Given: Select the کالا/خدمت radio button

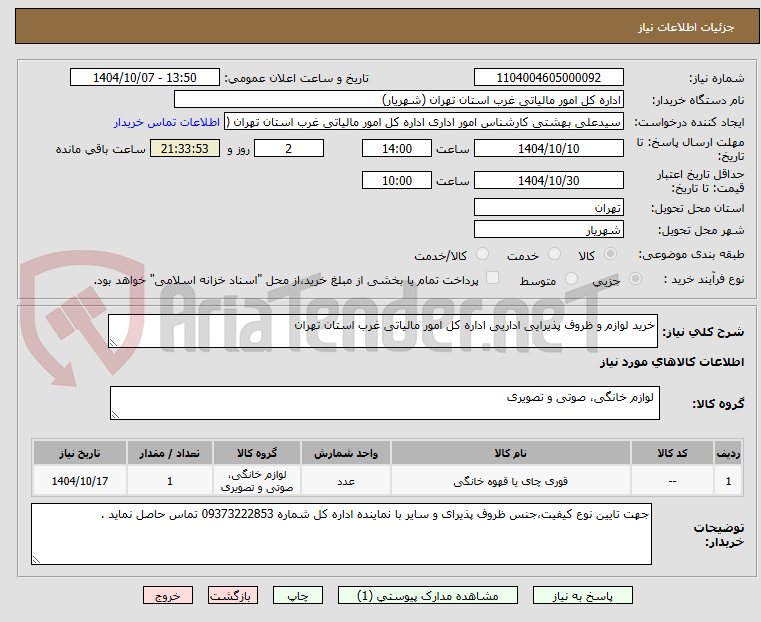Looking at the screenshot, I should (x=482, y=254).
